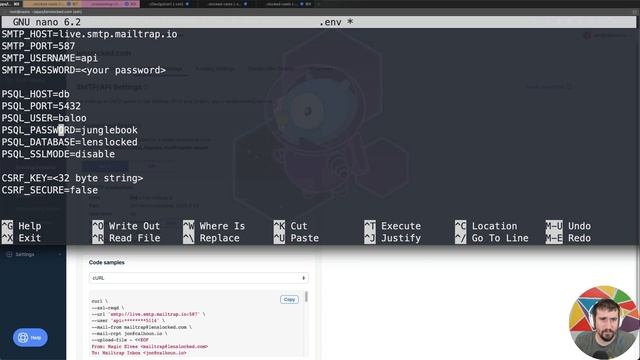
Task: Click the ^C Location shortcut
Action: pyautogui.click(x=486, y=226)
